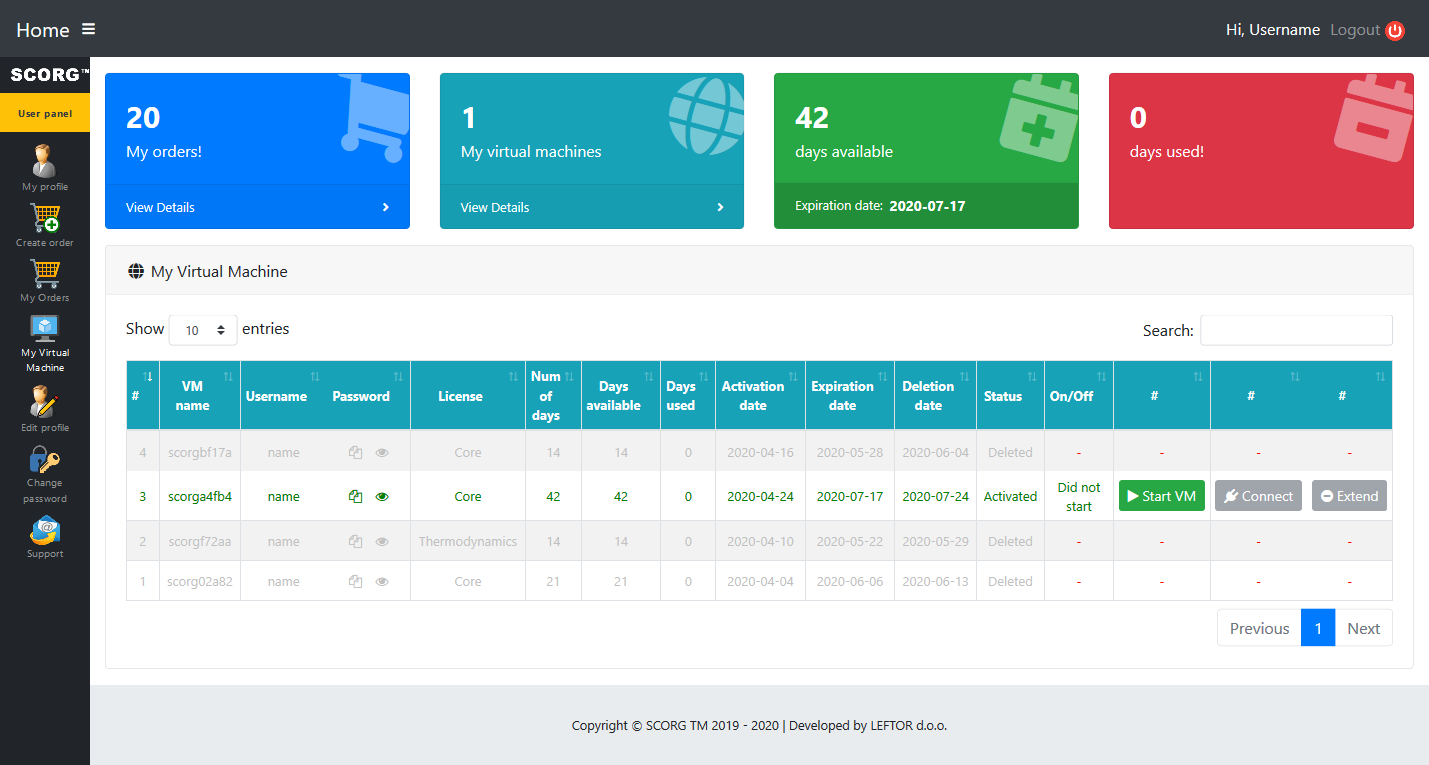This screenshot has width=1429, height=765.
Task: Go to Next page
Action: 1363,628
